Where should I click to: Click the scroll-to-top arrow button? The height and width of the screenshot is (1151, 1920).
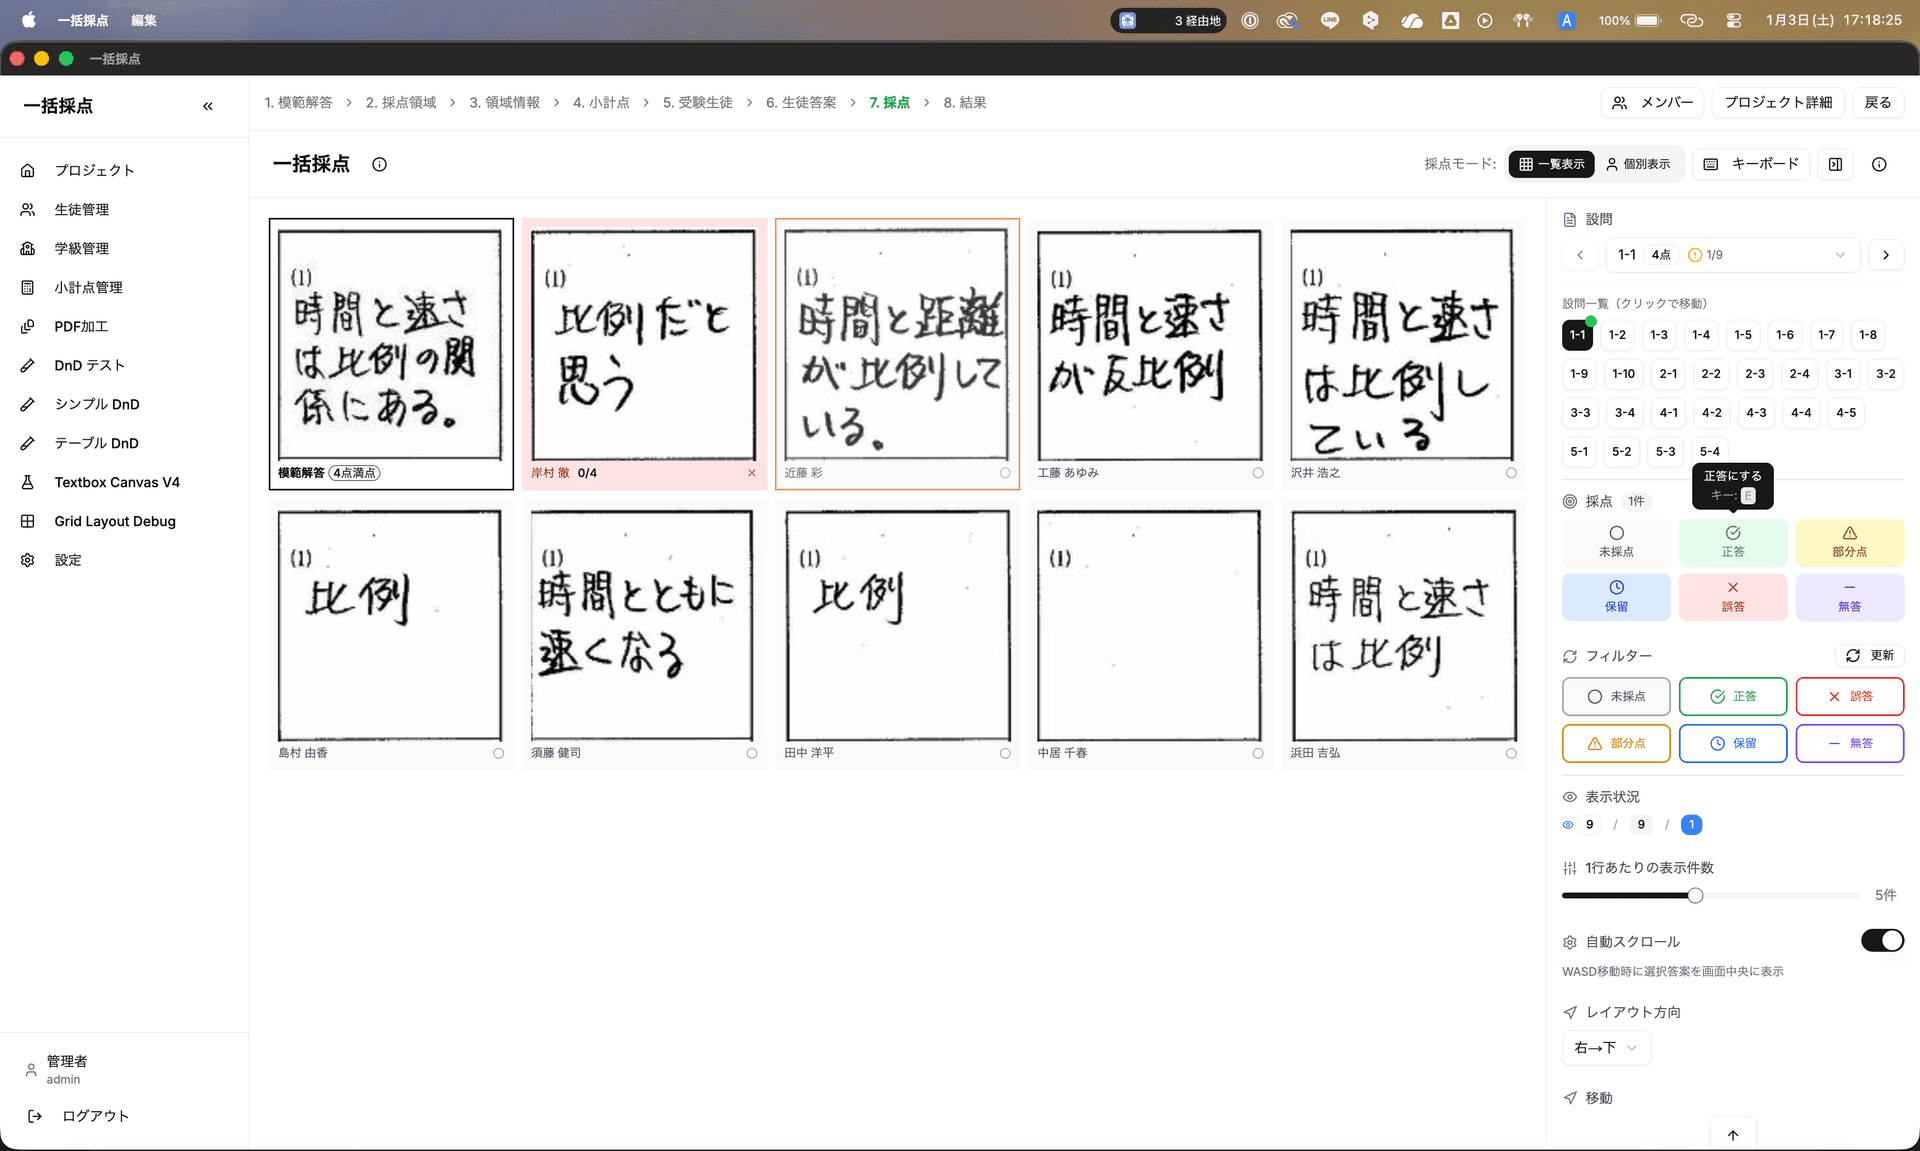click(1732, 1135)
